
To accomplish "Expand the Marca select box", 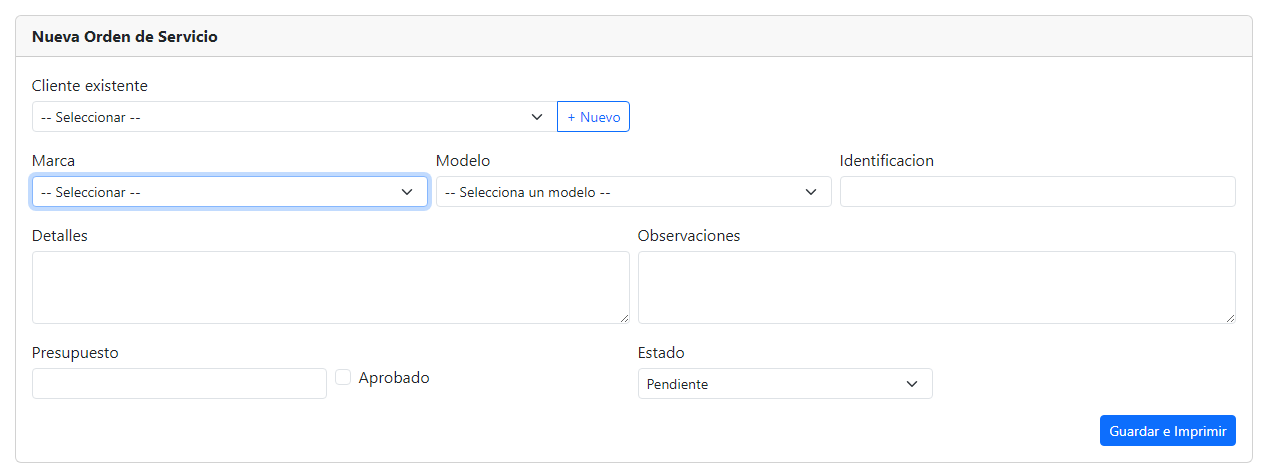I will click(230, 192).
